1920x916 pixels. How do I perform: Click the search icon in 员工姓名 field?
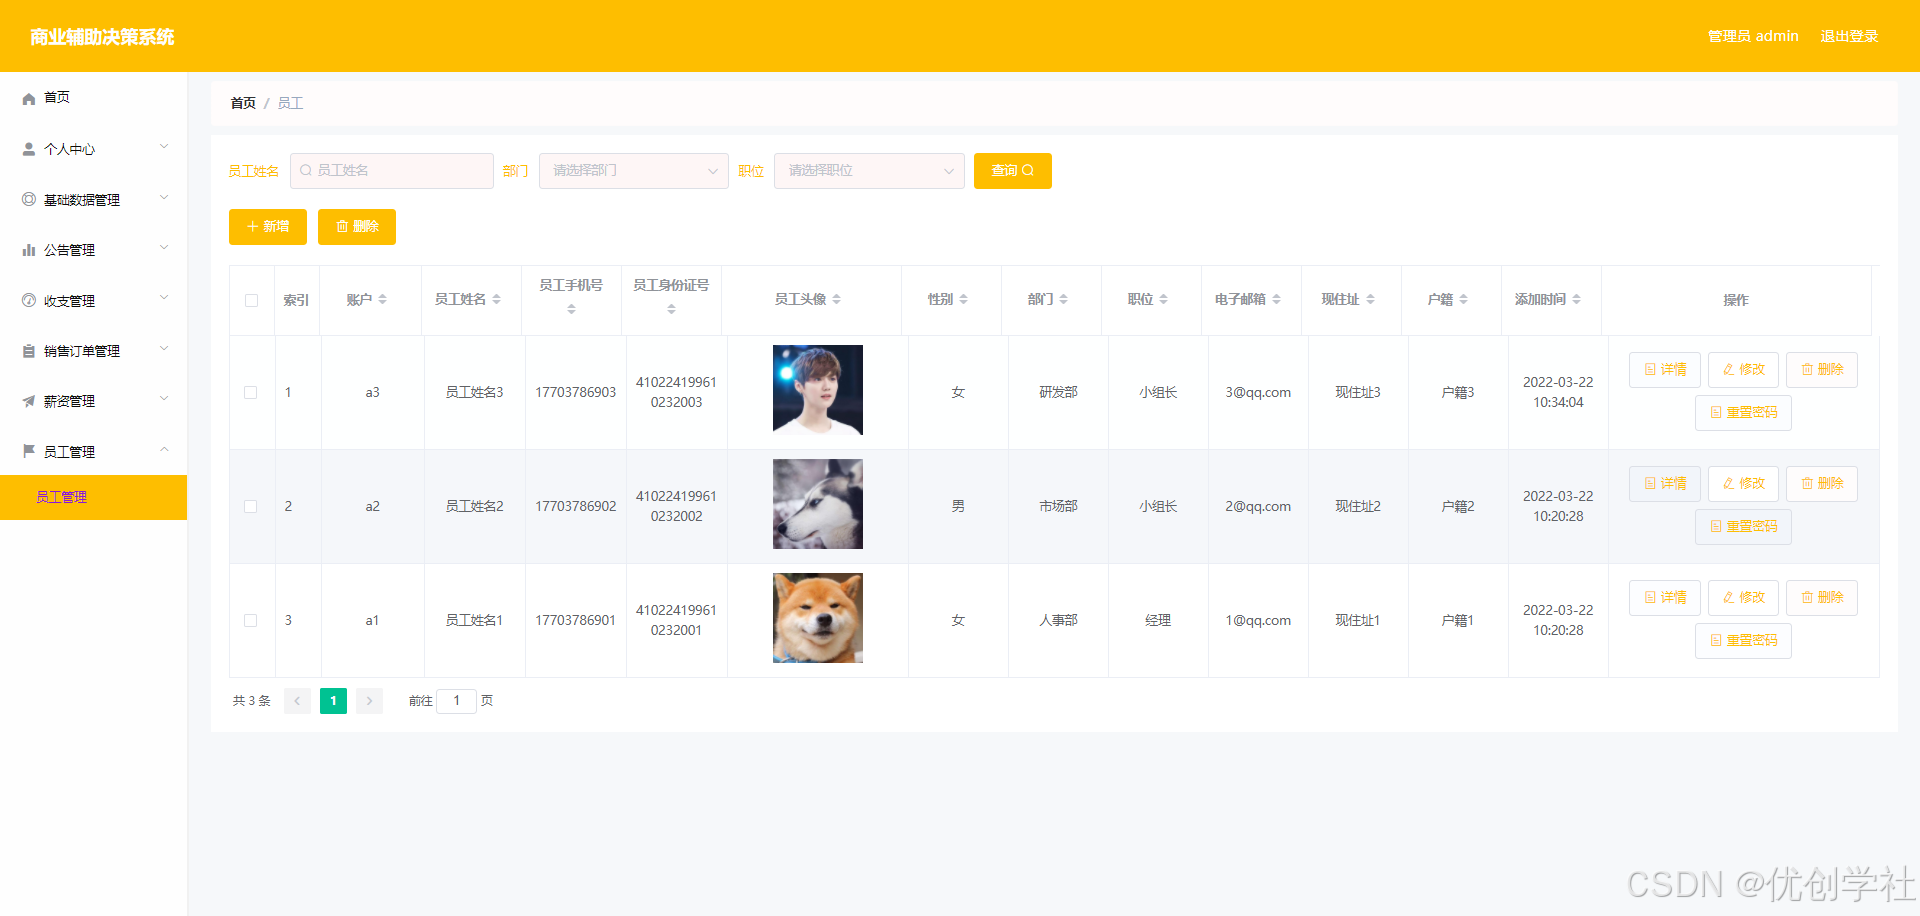point(306,170)
